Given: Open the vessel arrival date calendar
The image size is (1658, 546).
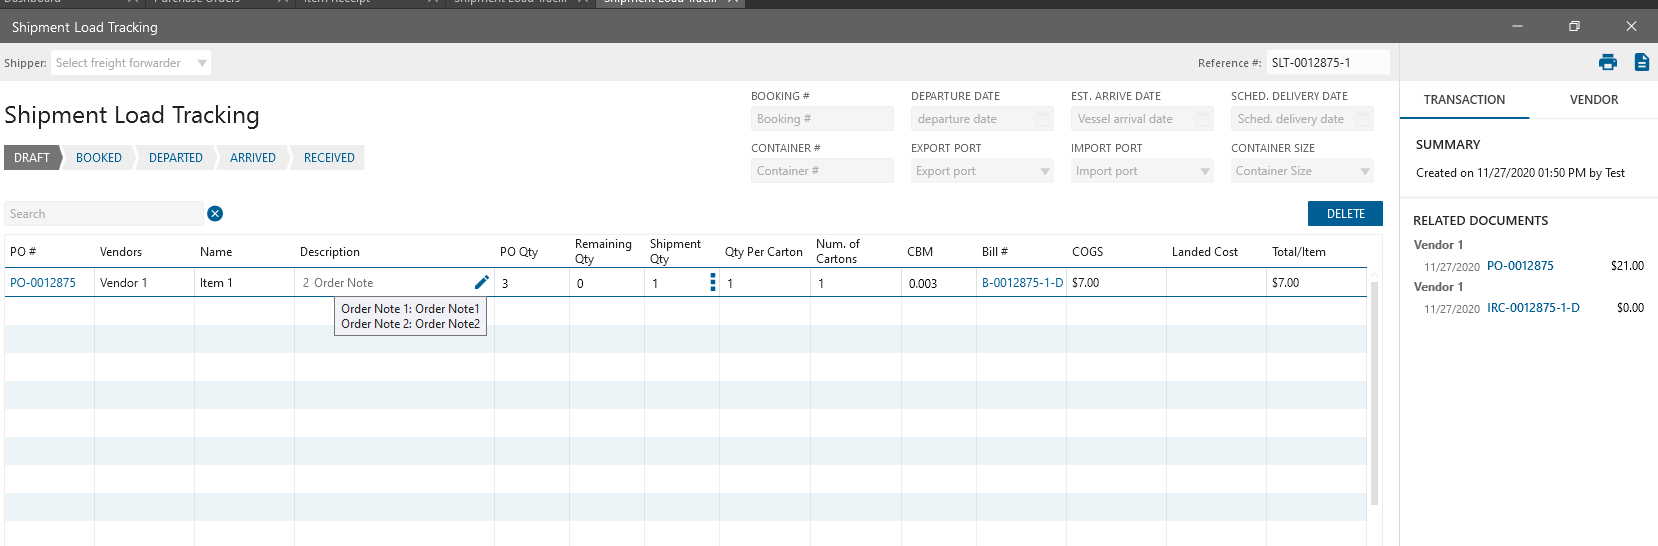Looking at the screenshot, I should click(1203, 119).
